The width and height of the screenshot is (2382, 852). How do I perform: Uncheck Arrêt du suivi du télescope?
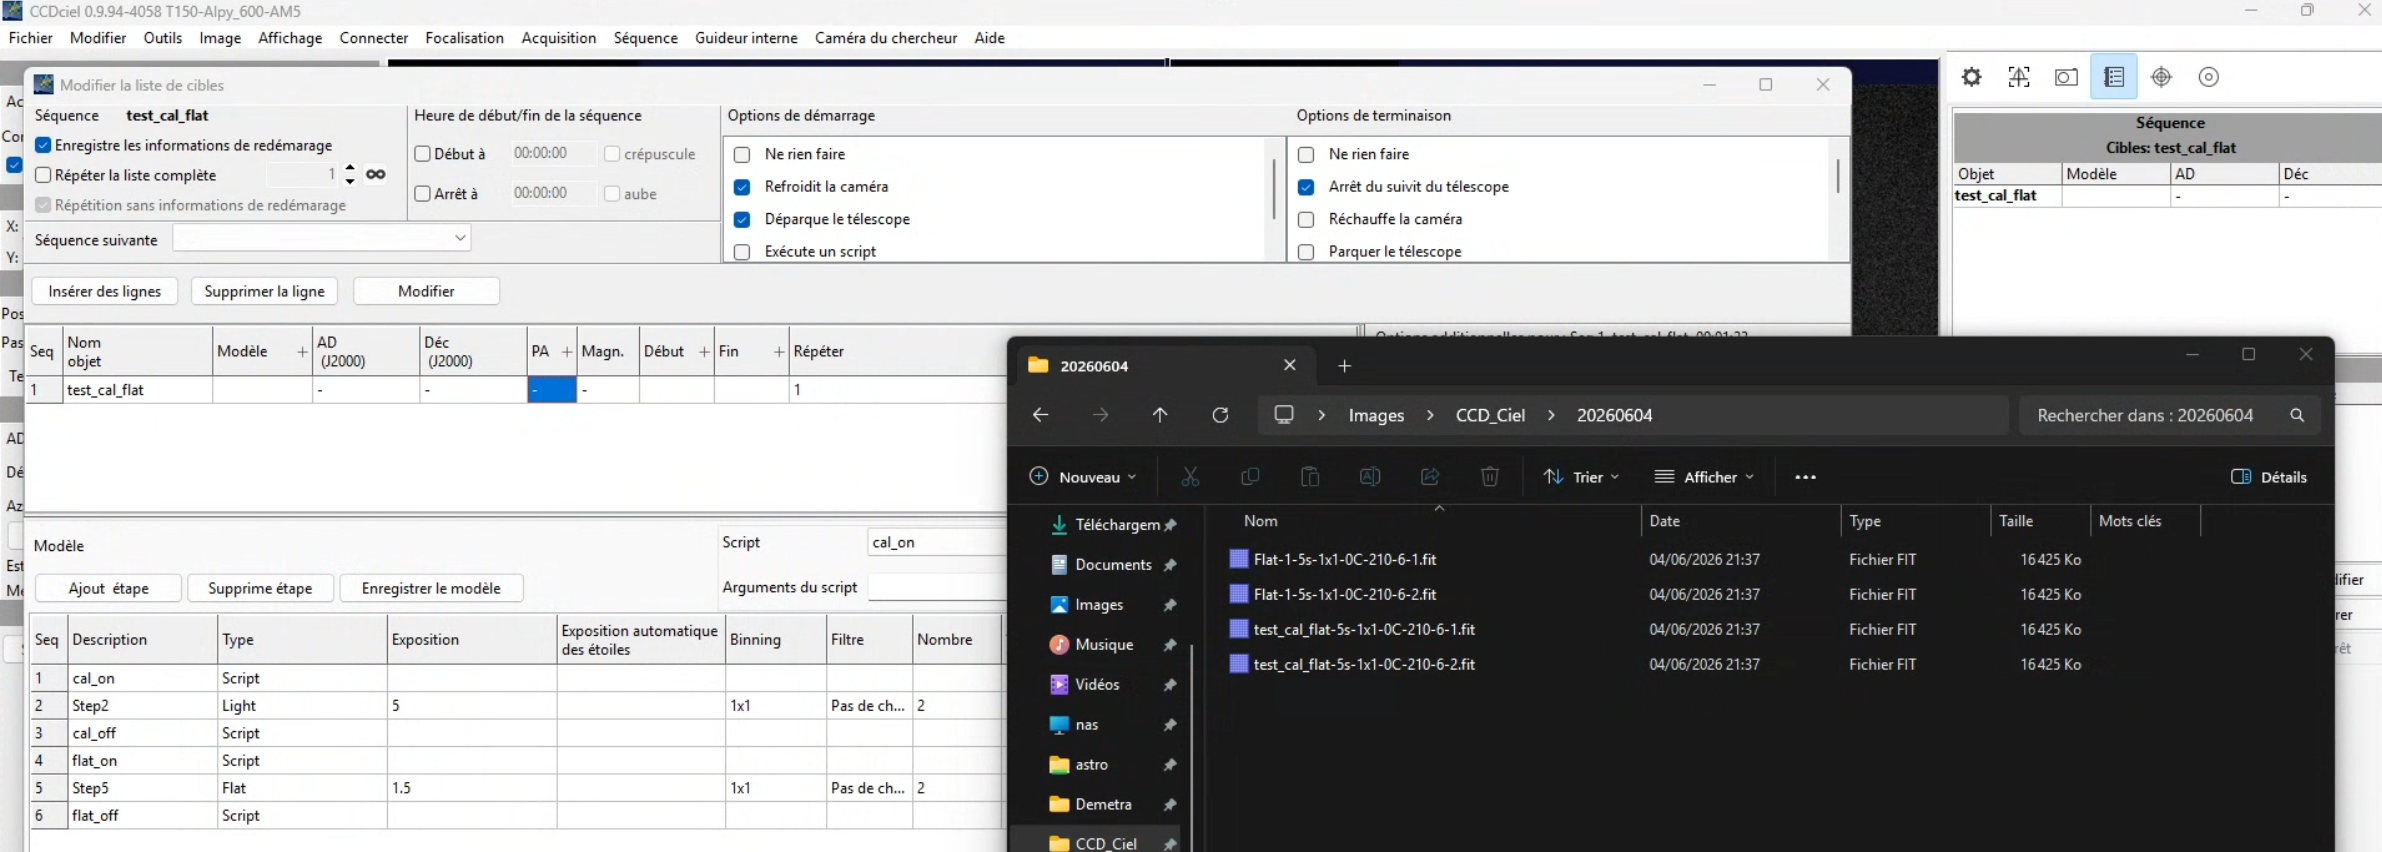1306,187
